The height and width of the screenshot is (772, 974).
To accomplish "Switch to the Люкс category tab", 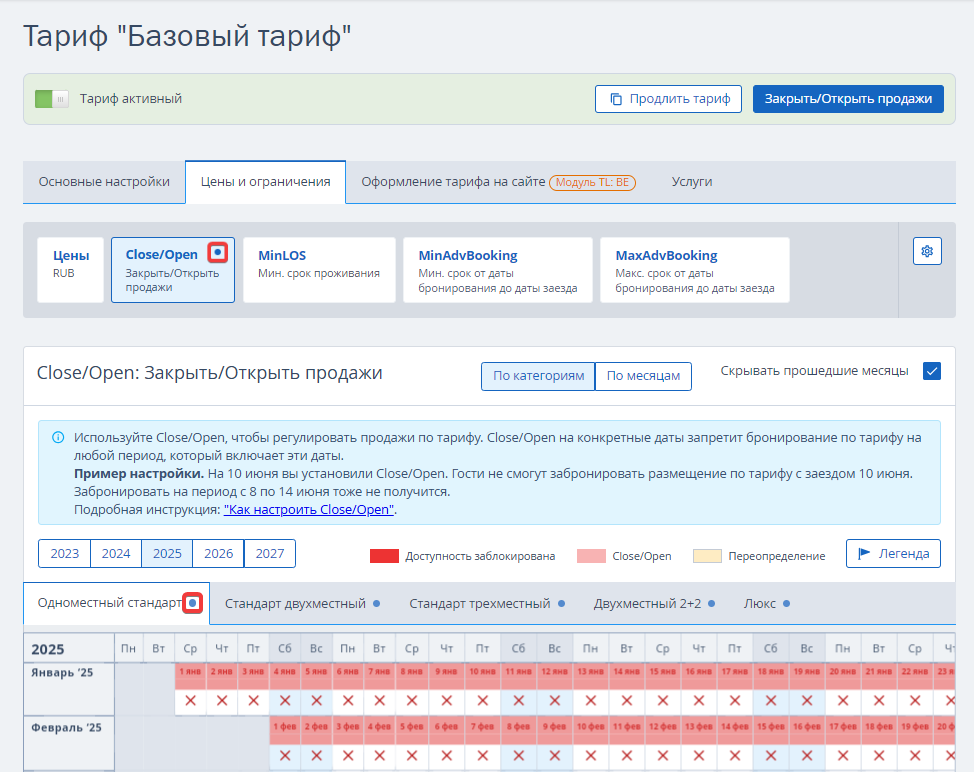I will 760,604.
